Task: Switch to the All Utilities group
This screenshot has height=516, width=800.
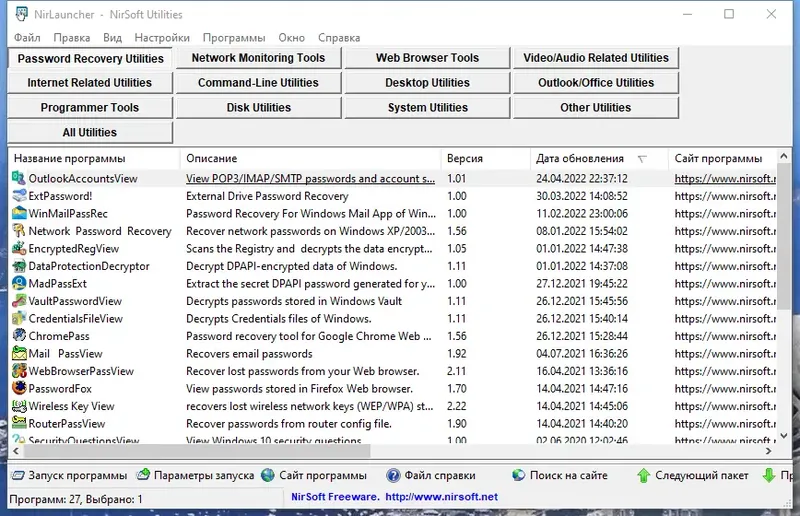Action: [x=90, y=132]
